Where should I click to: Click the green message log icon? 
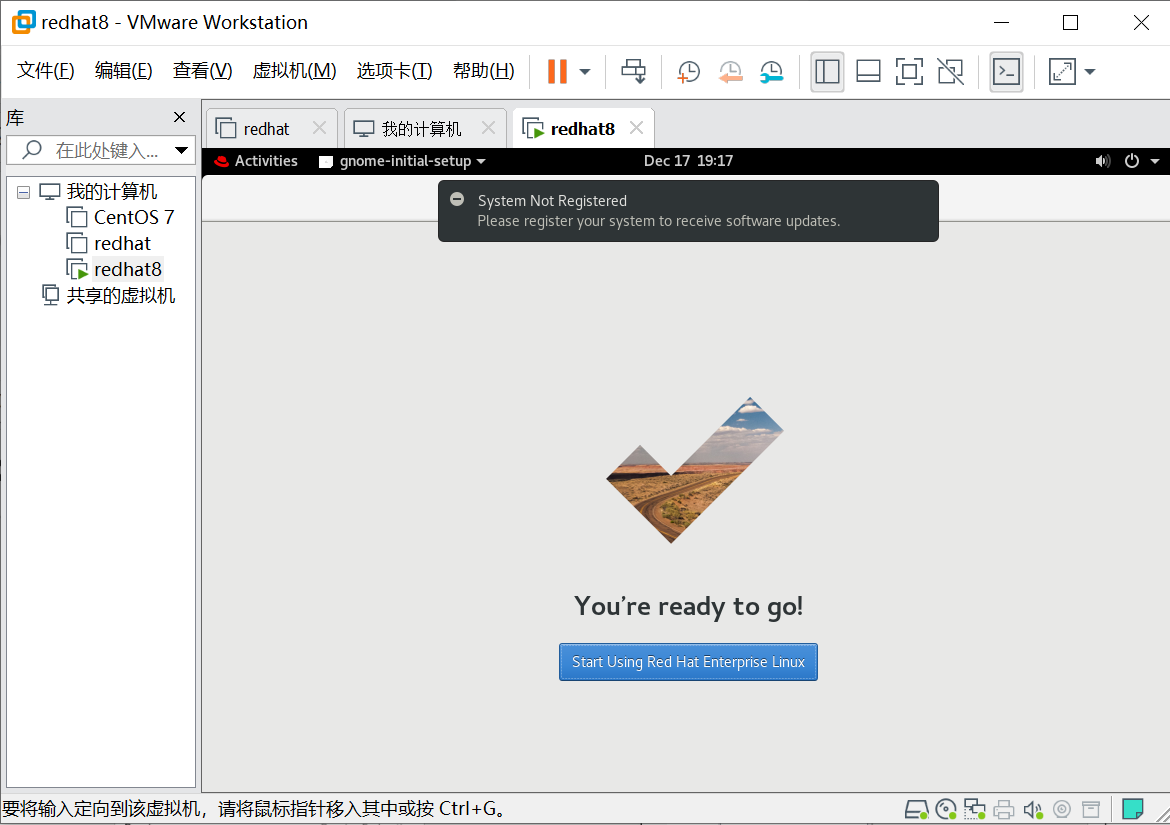1133,809
